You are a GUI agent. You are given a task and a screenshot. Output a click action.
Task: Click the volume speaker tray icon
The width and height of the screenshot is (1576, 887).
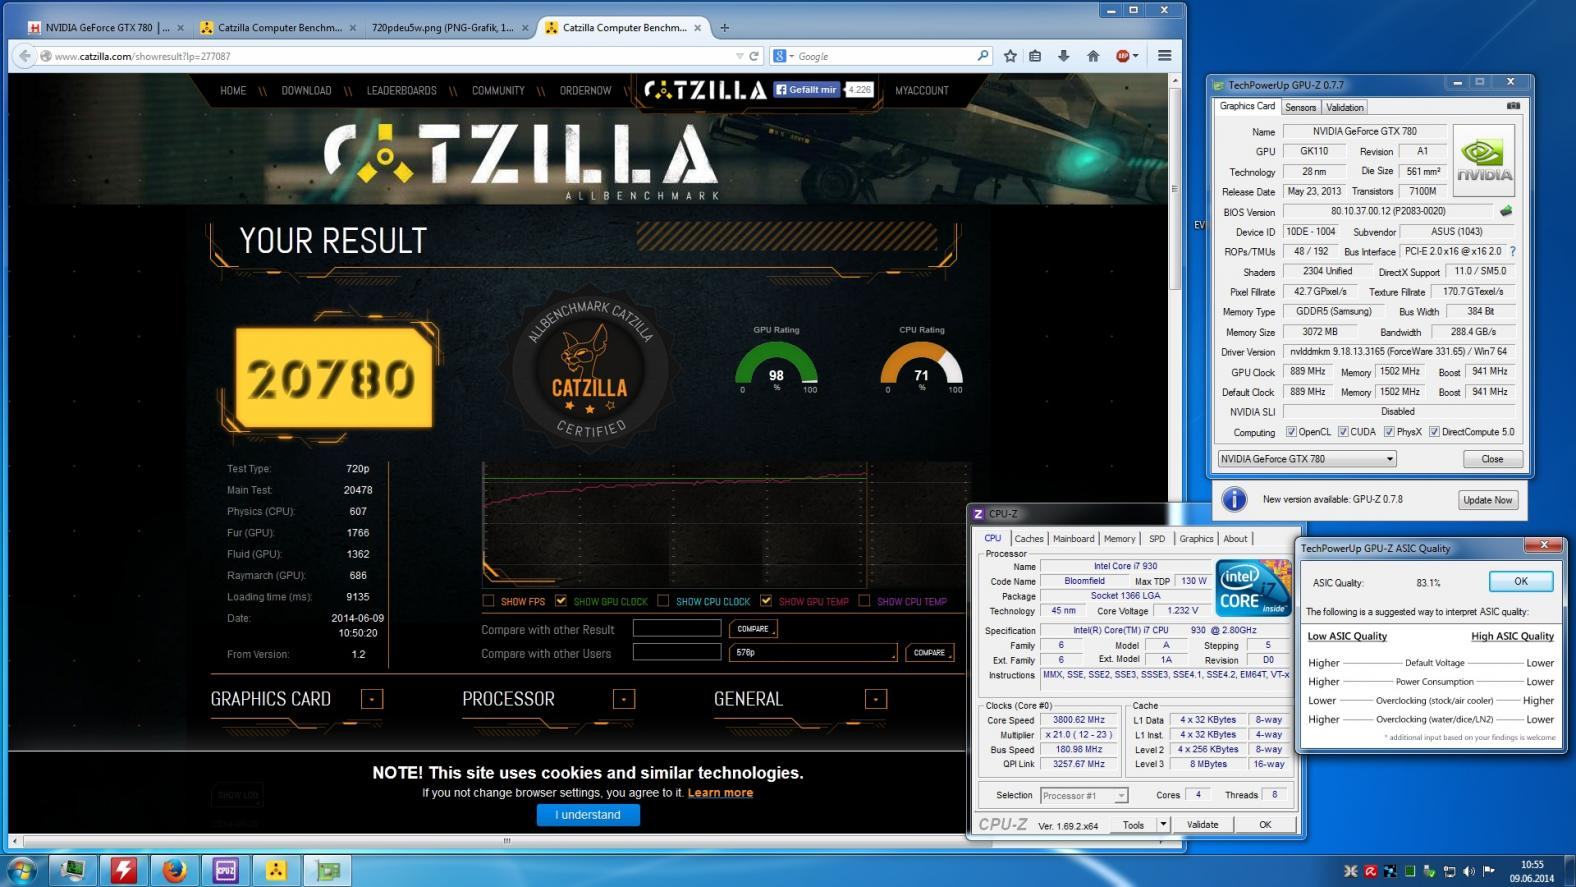point(1469,871)
